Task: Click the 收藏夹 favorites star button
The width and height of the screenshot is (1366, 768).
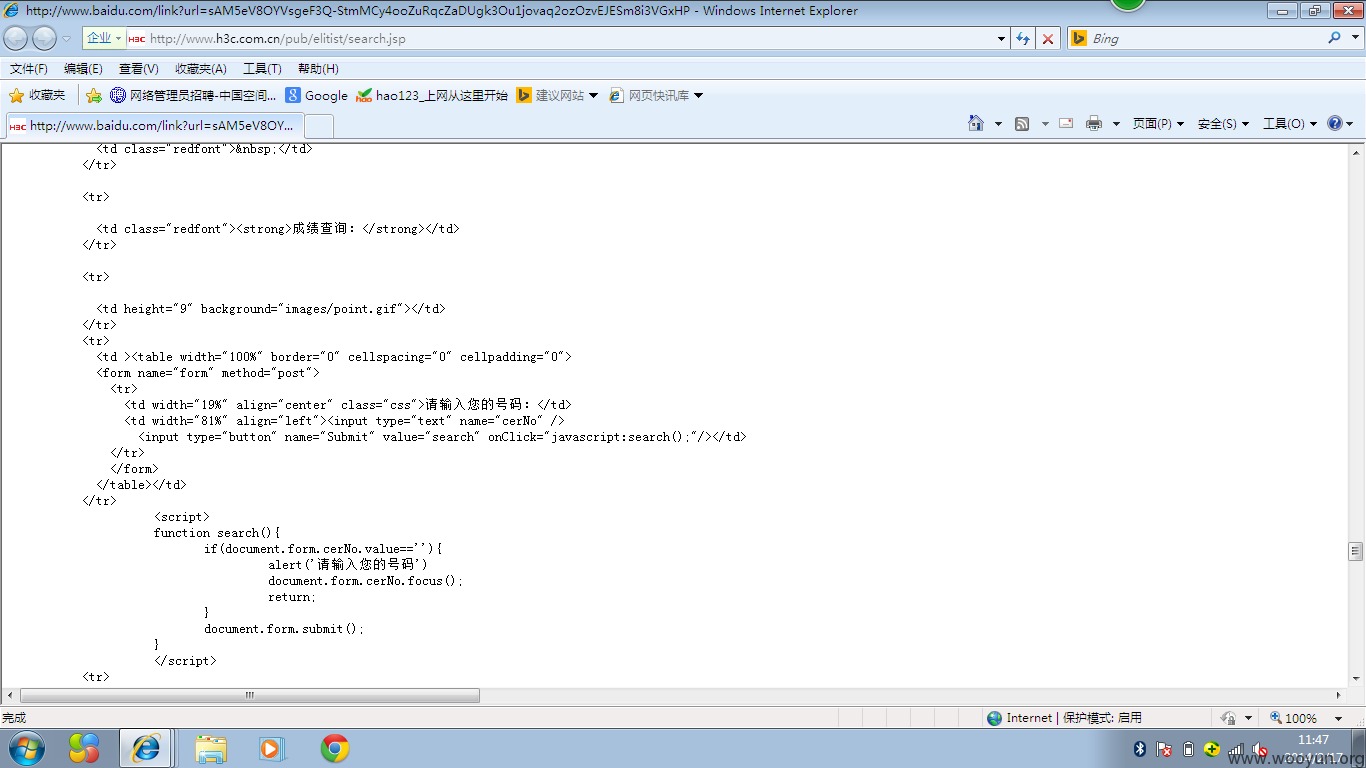Action: [x=37, y=95]
